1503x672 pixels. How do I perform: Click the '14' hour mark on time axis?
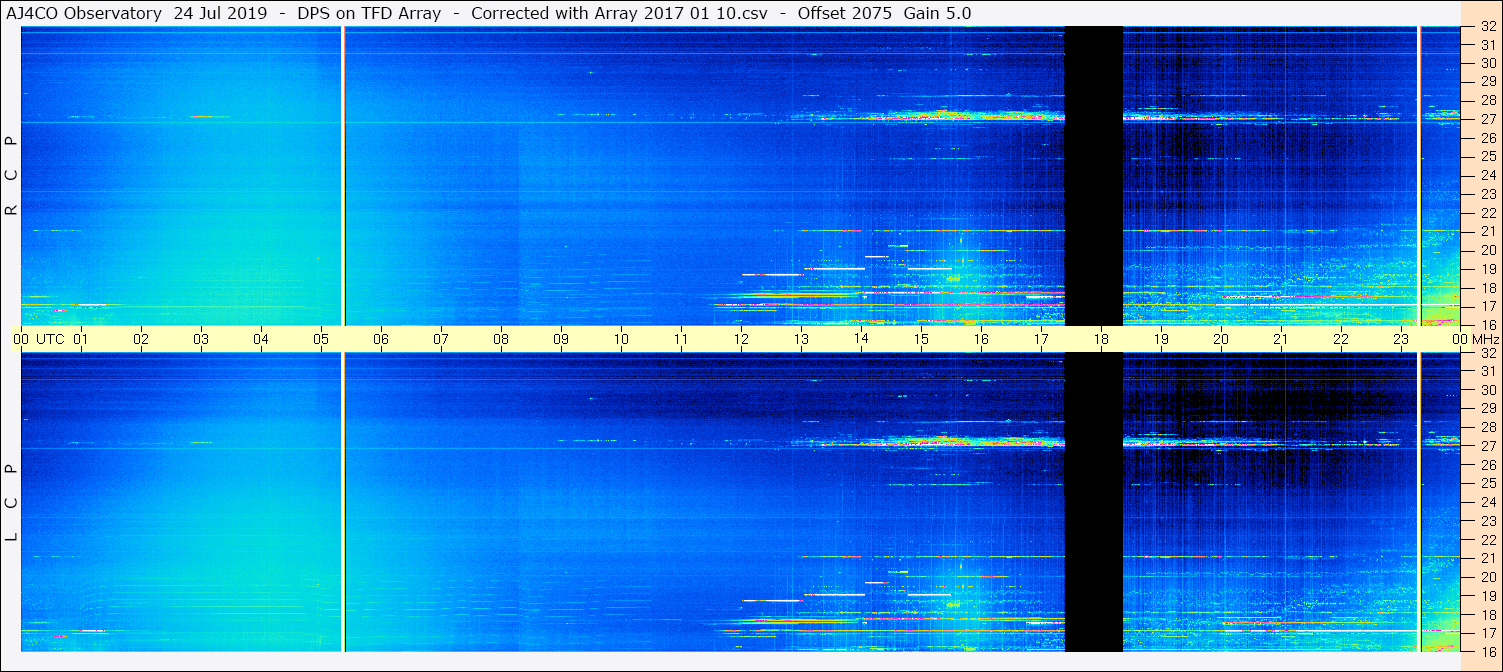pos(861,339)
